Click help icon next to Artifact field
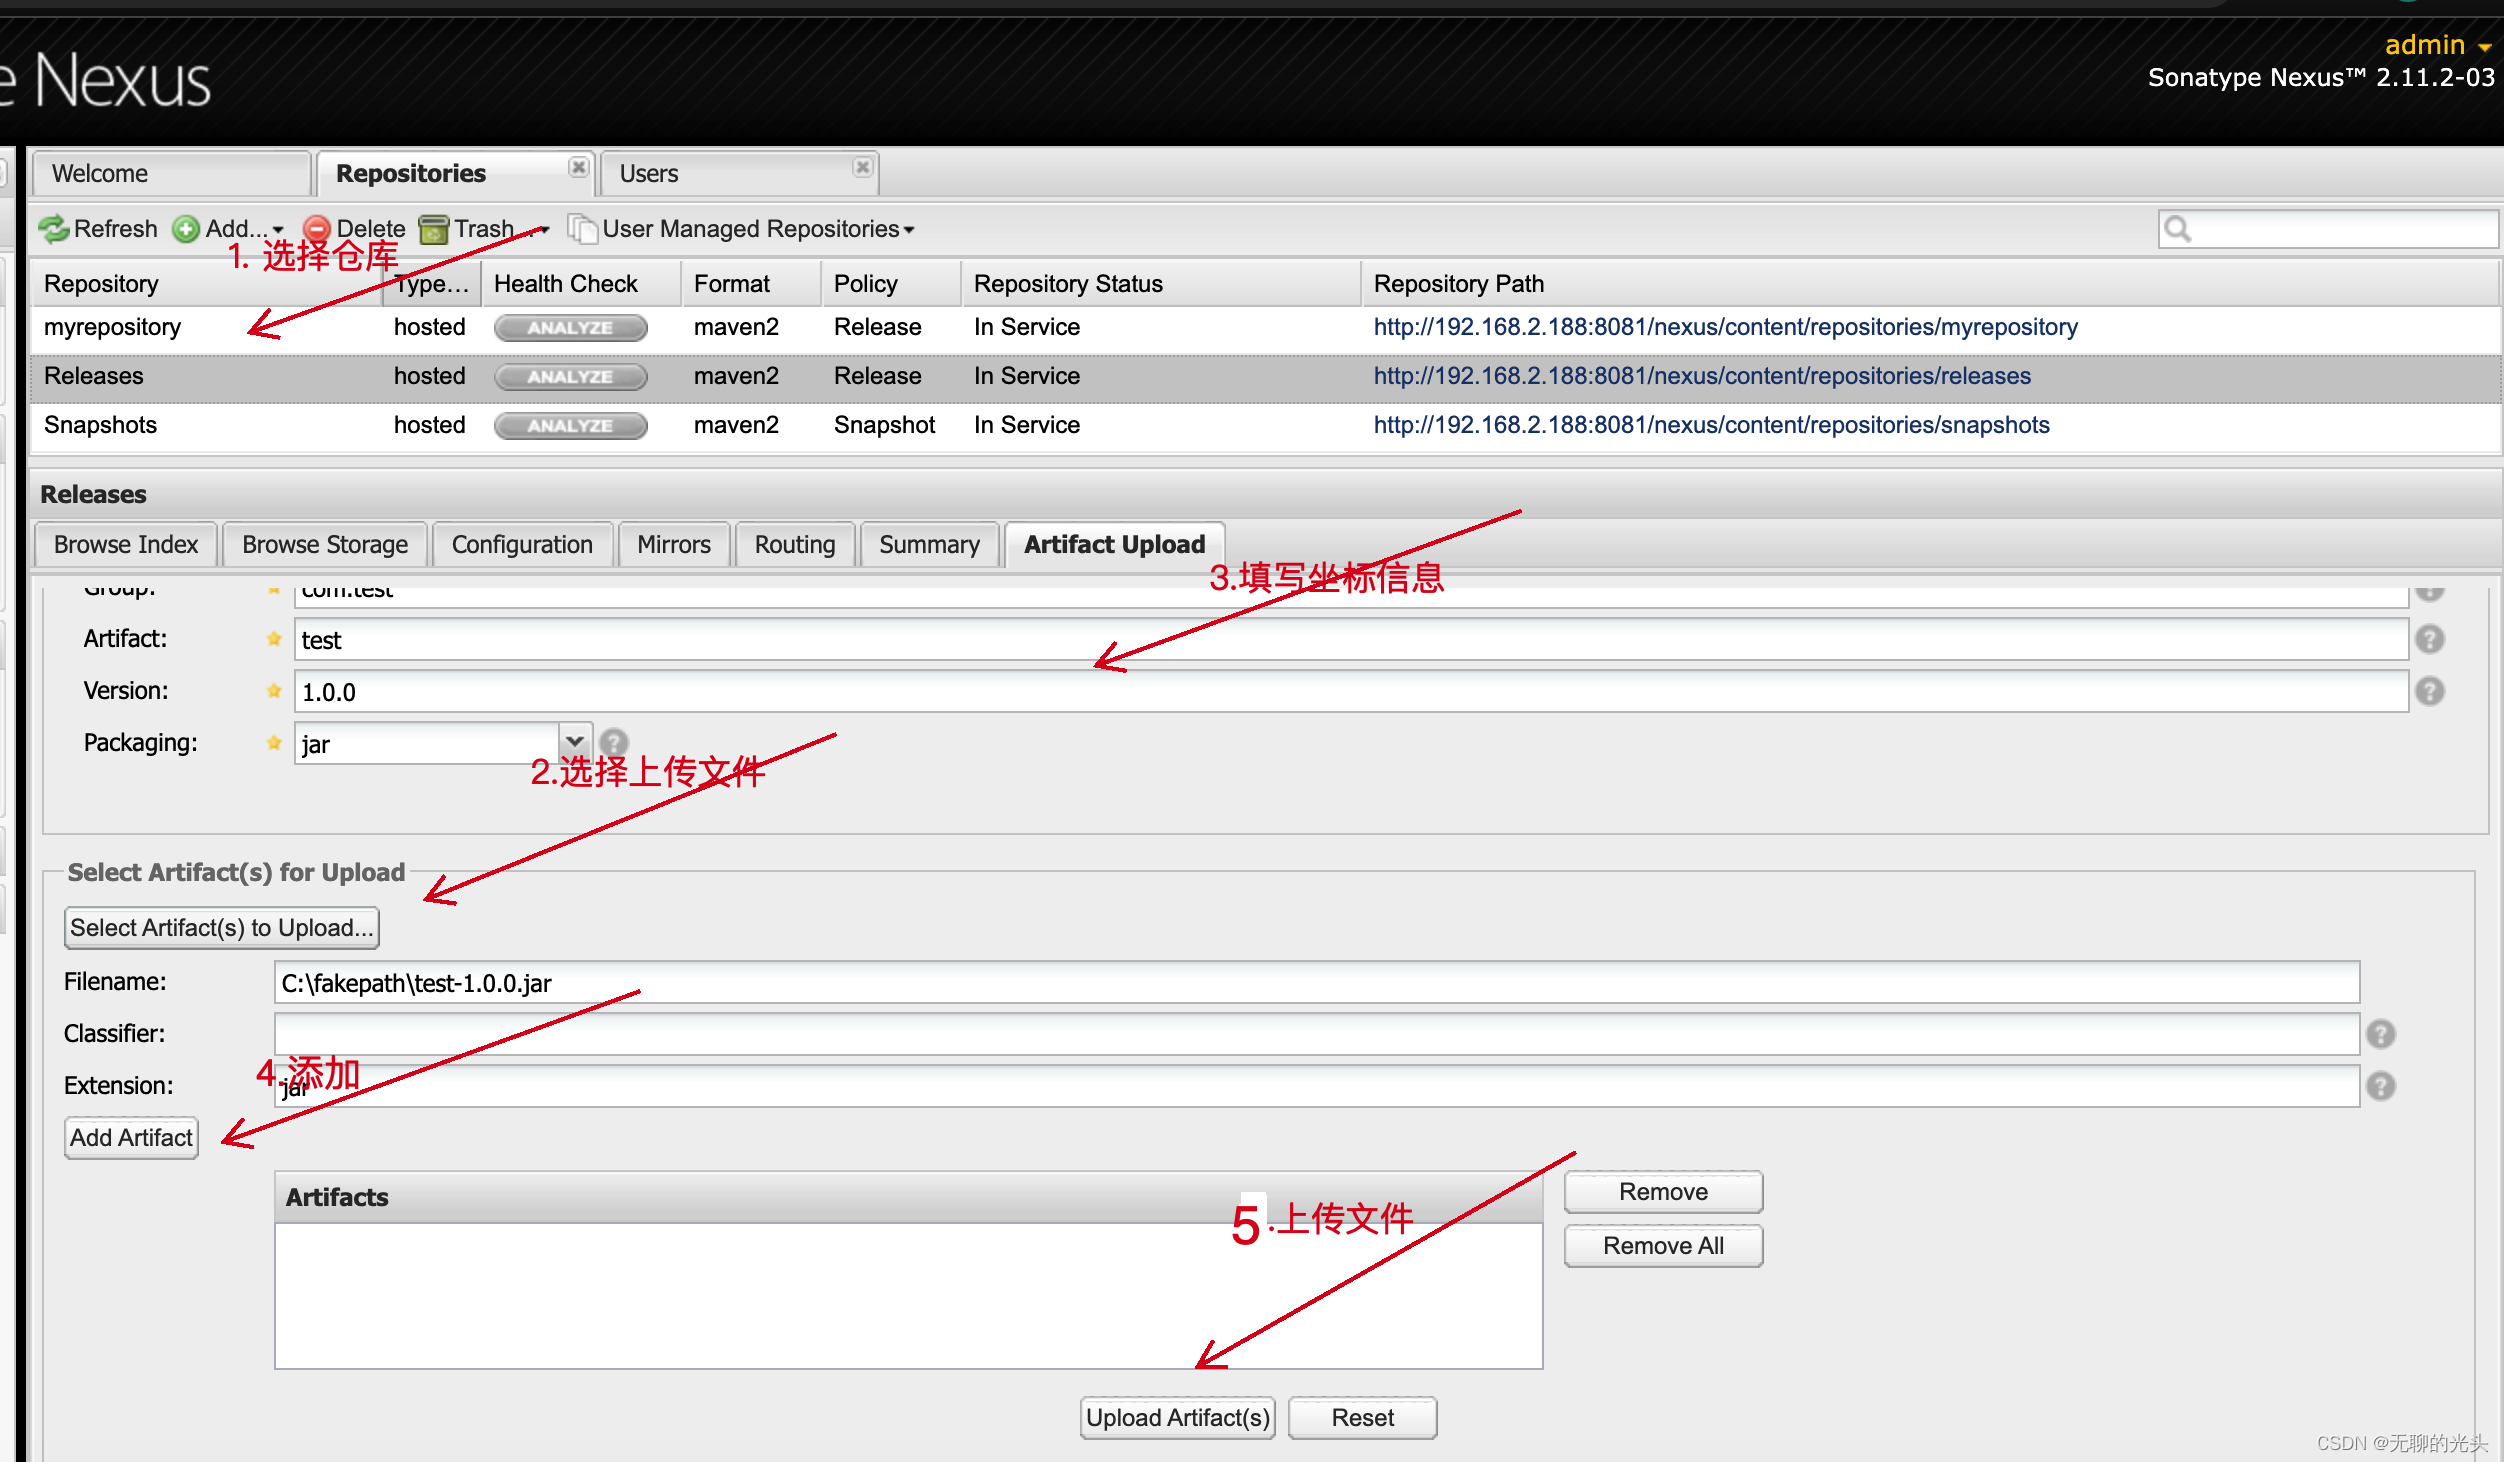 2430,640
